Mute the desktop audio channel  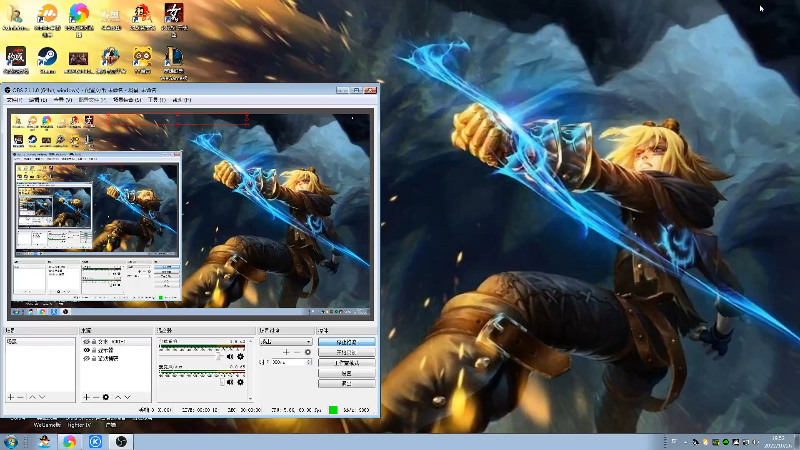(x=230, y=357)
